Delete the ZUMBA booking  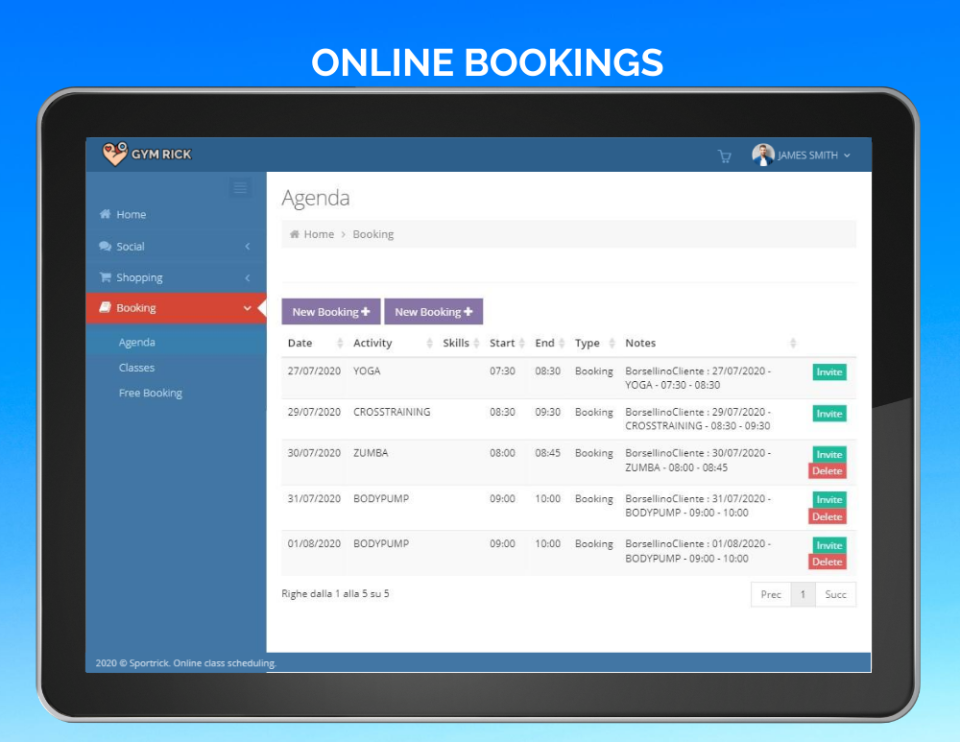tap(827, 470)
